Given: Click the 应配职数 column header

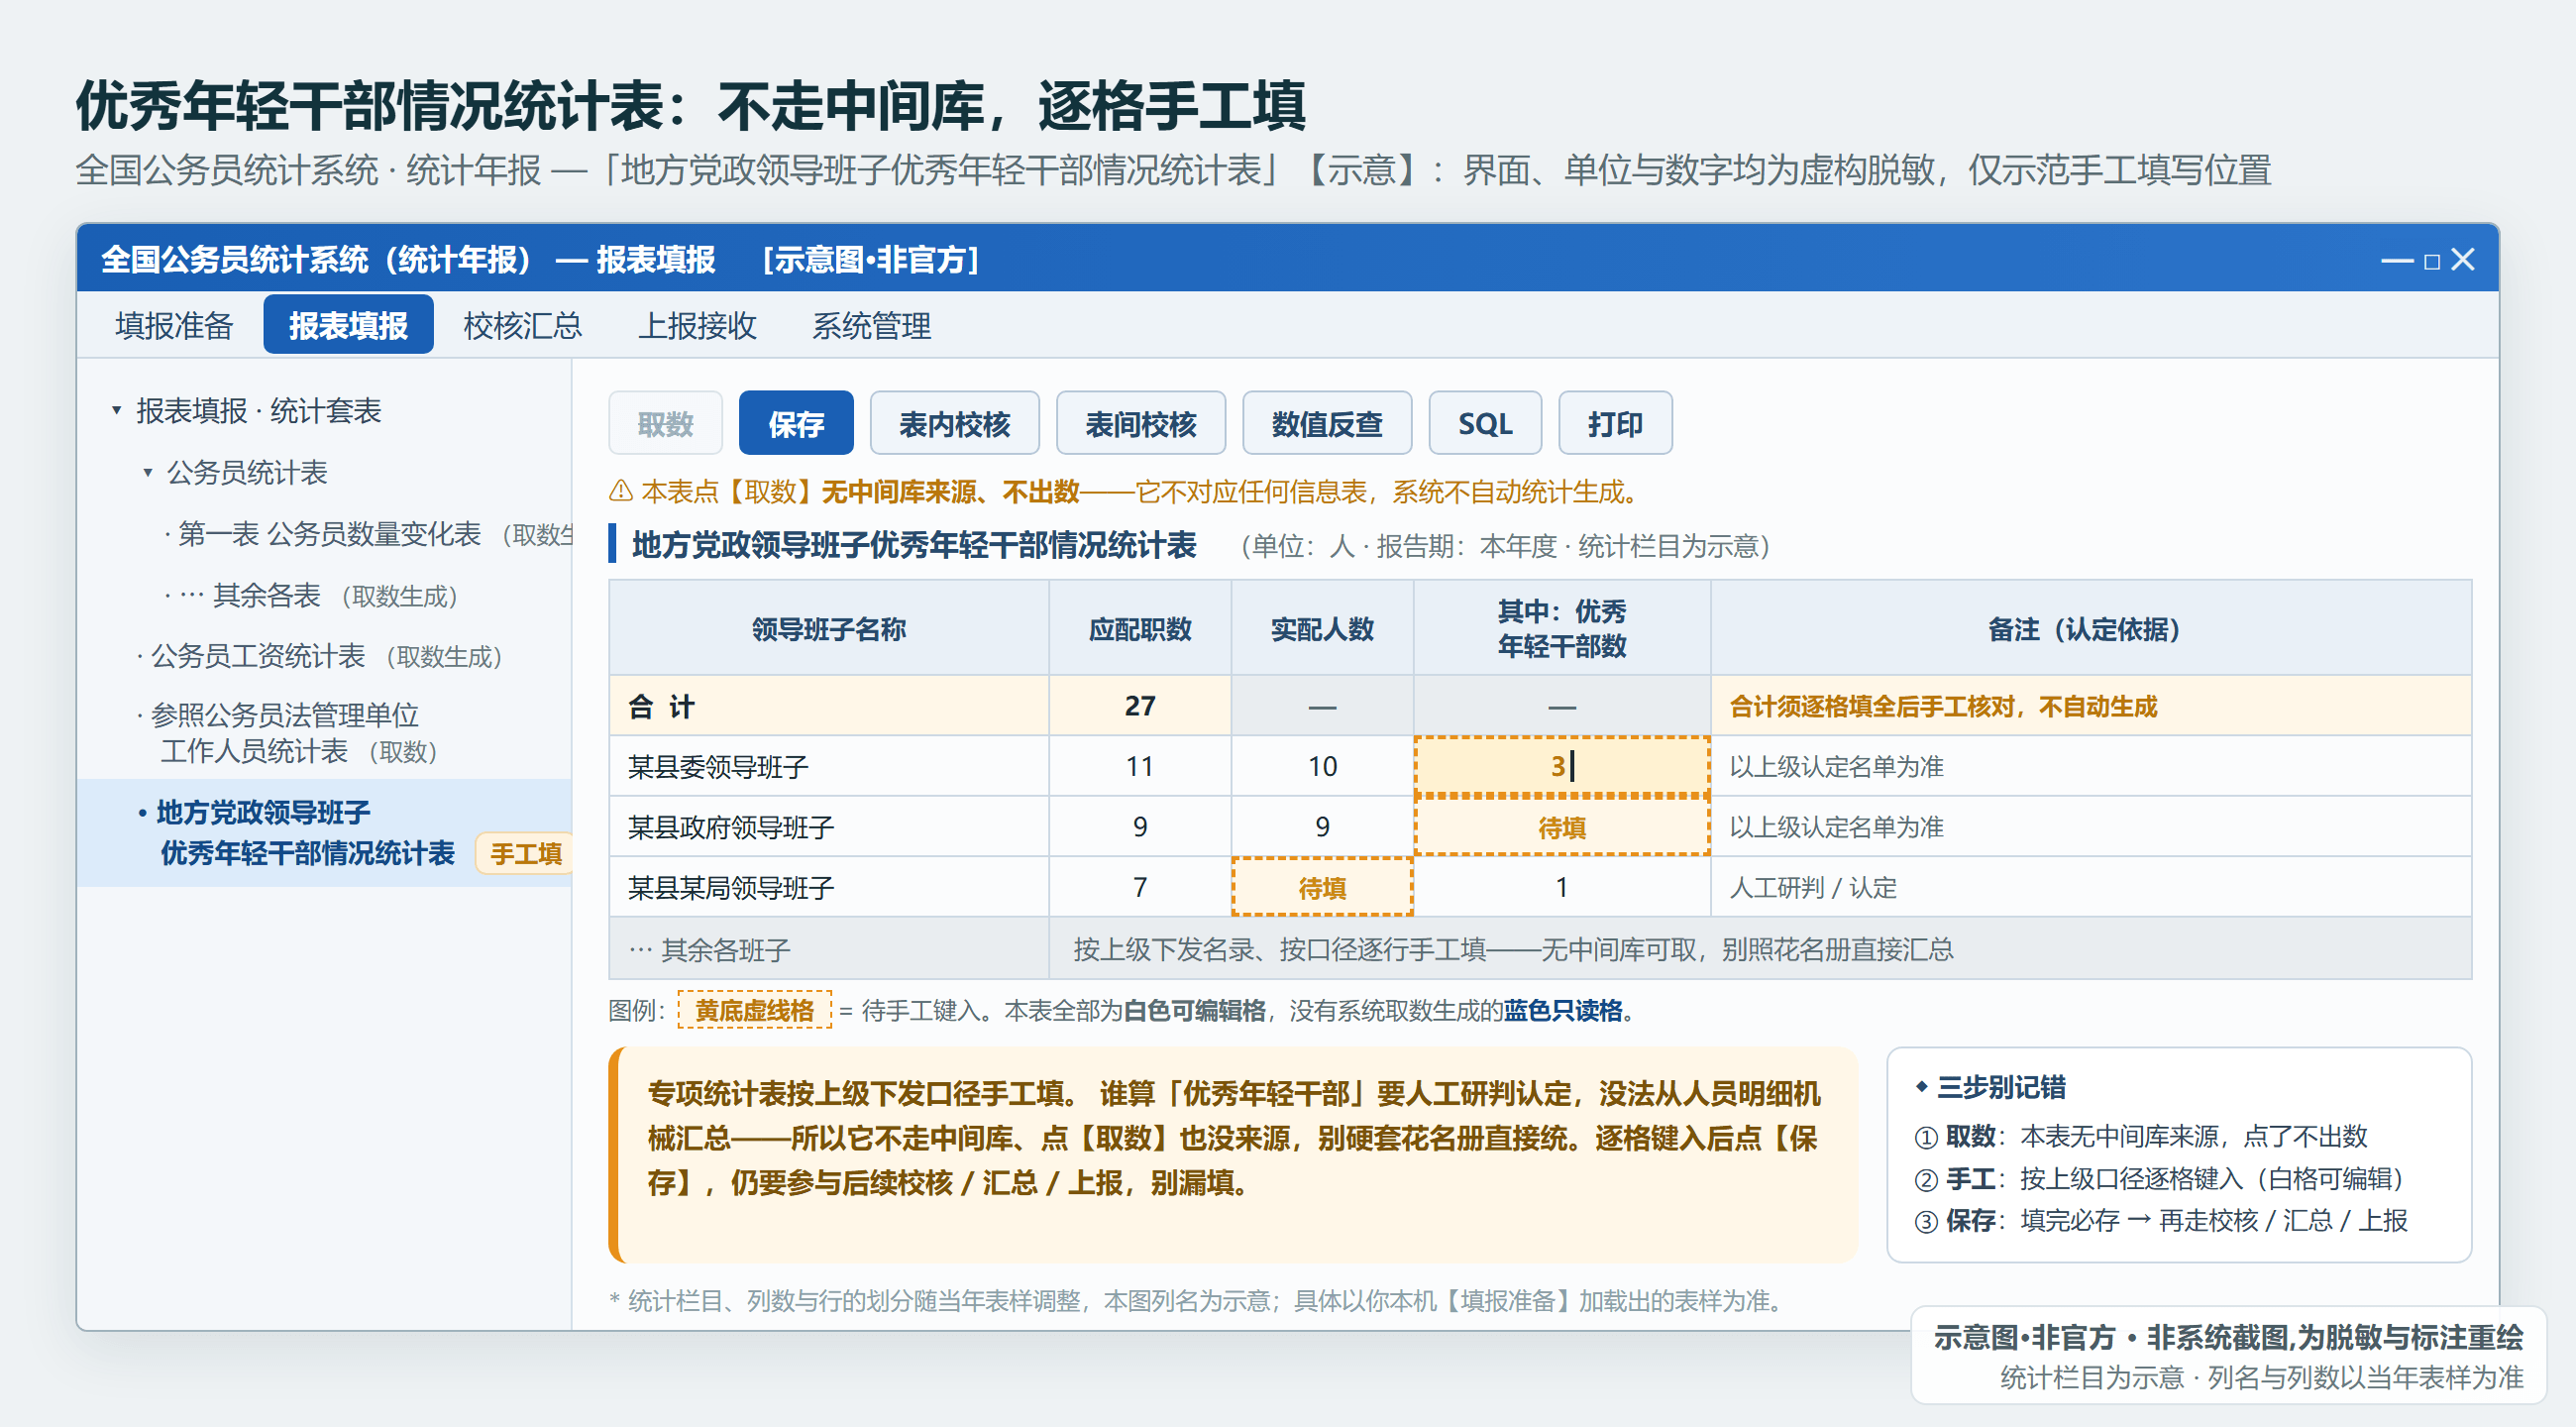Looking at the screenshot, I should point(1140,628).
